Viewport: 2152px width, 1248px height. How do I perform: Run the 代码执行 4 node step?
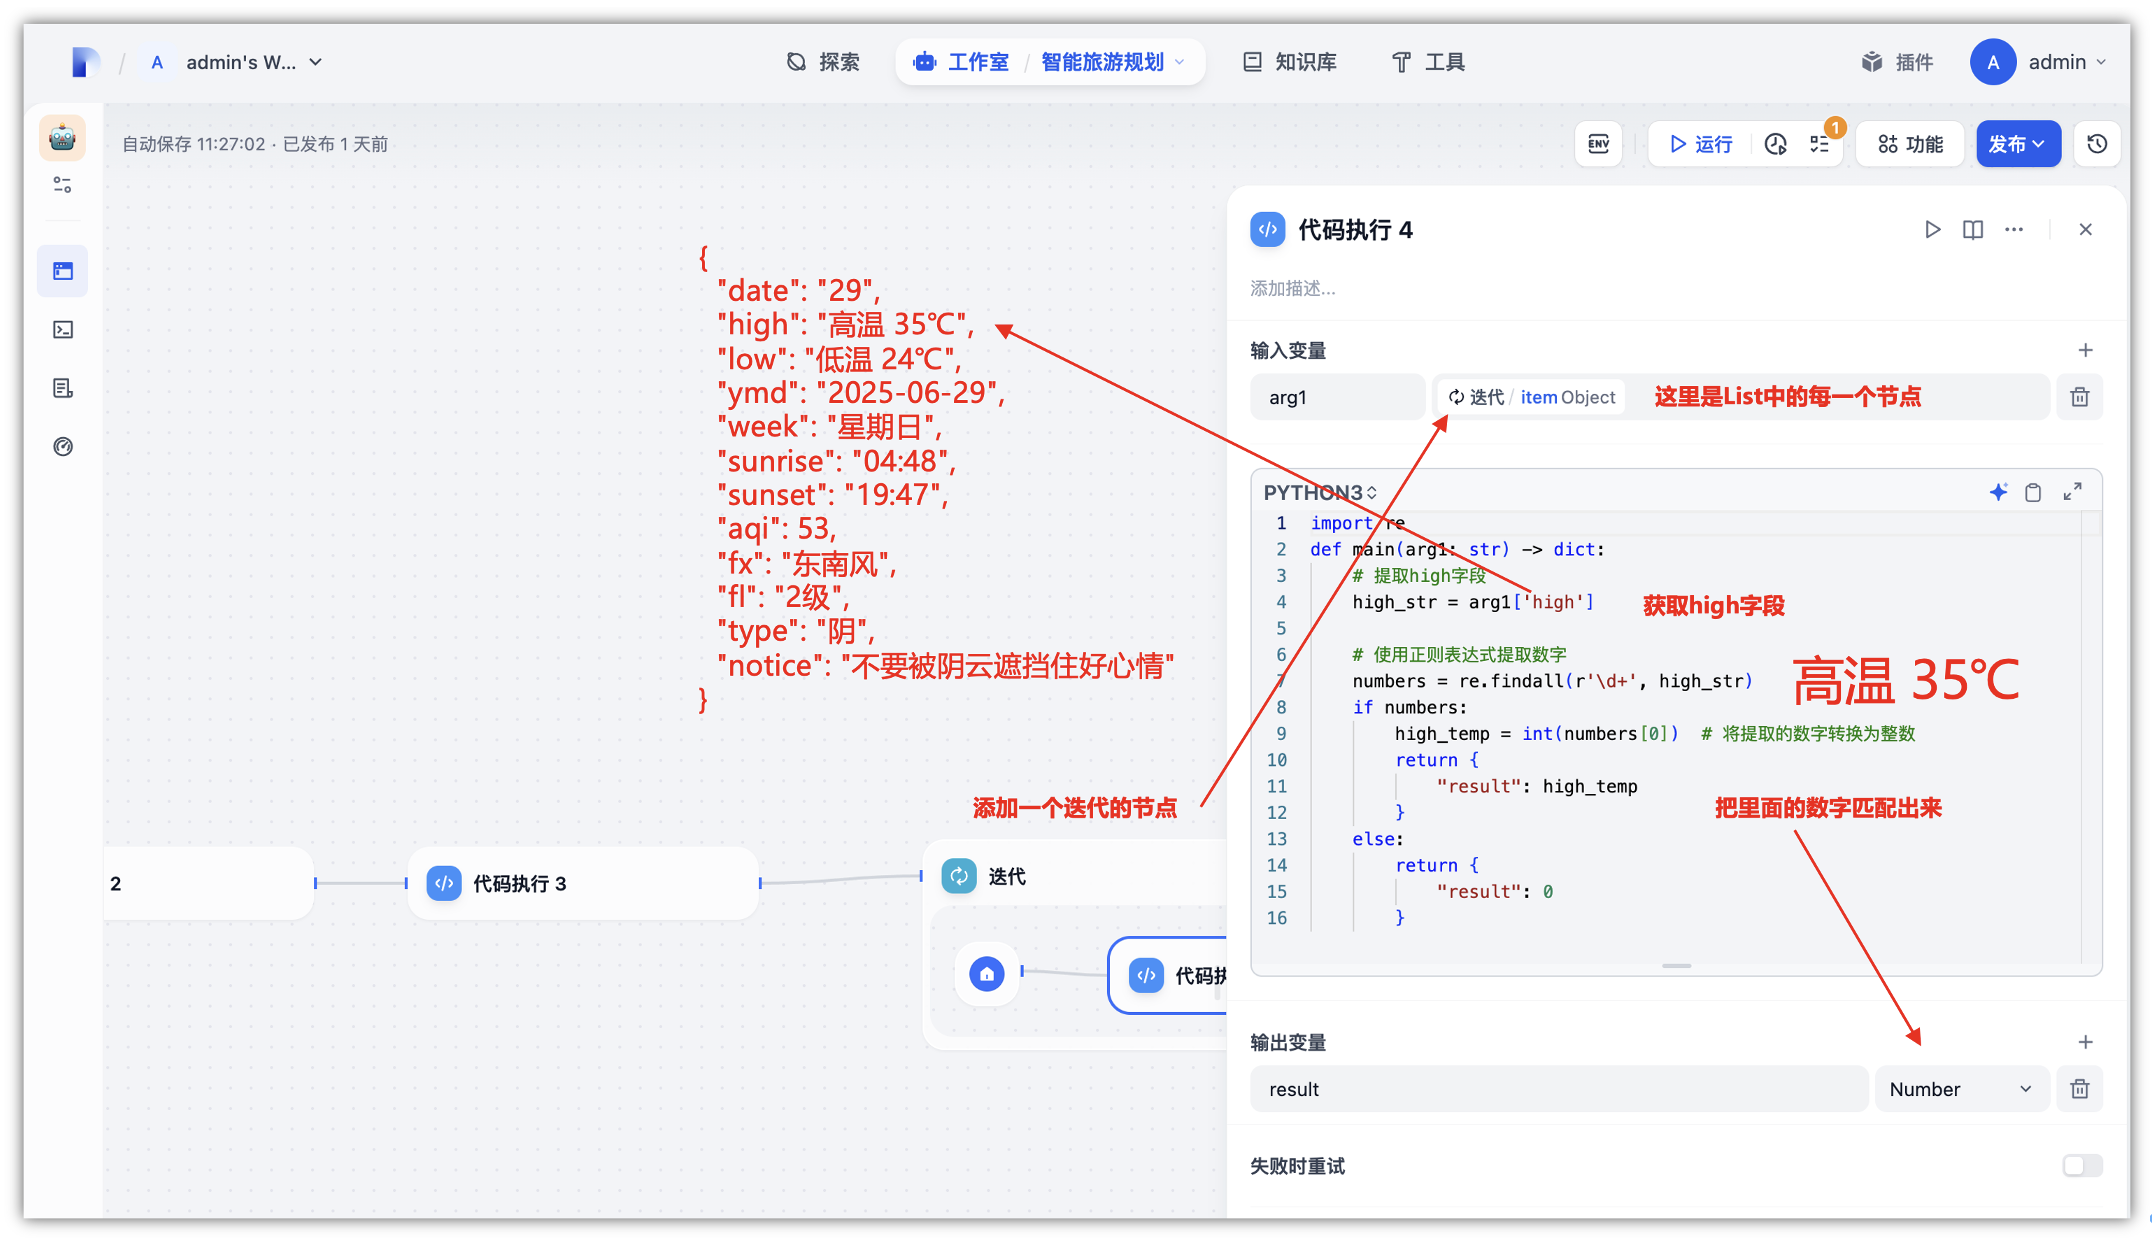point(1932,229)
